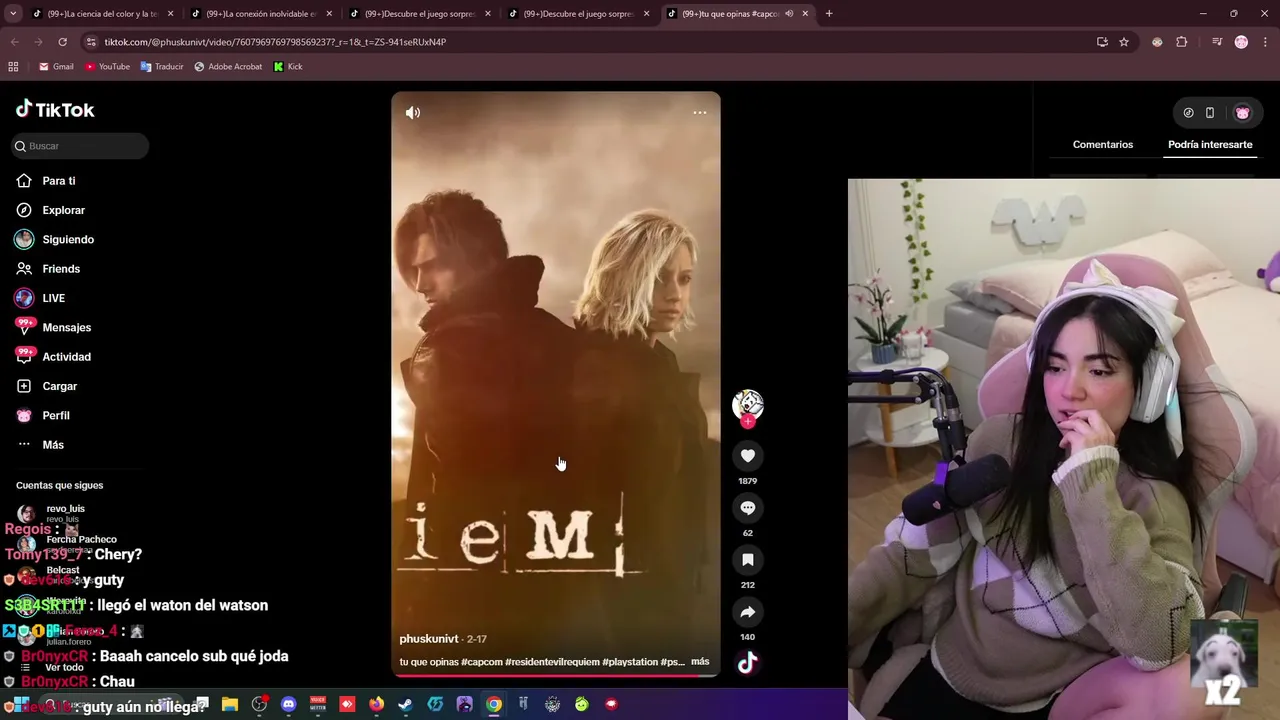Viewport: 1280px width, 720px height.
Task: Click the Buscar search field
Action: 80,146
